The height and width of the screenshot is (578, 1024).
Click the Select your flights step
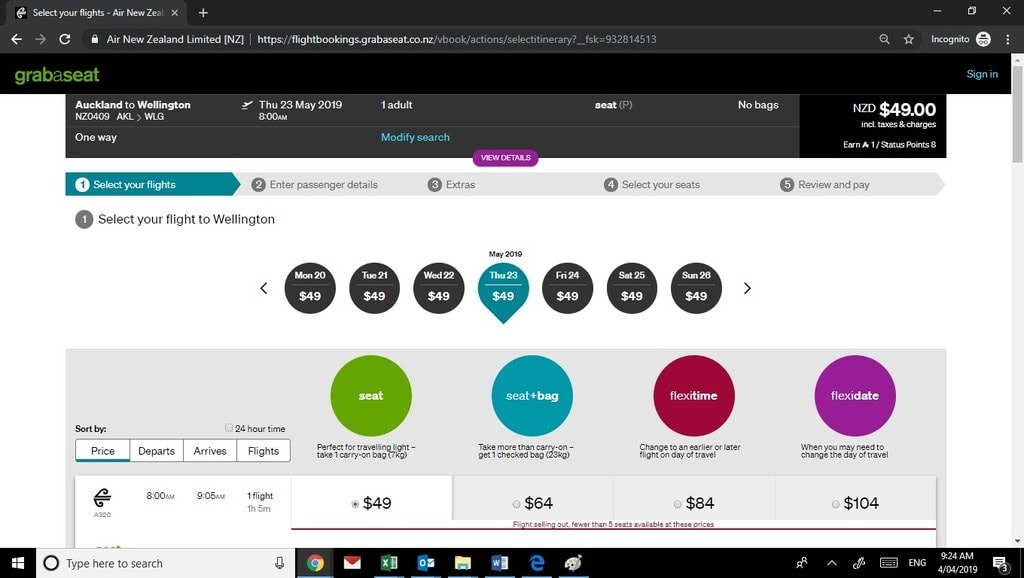pos(152,184)
